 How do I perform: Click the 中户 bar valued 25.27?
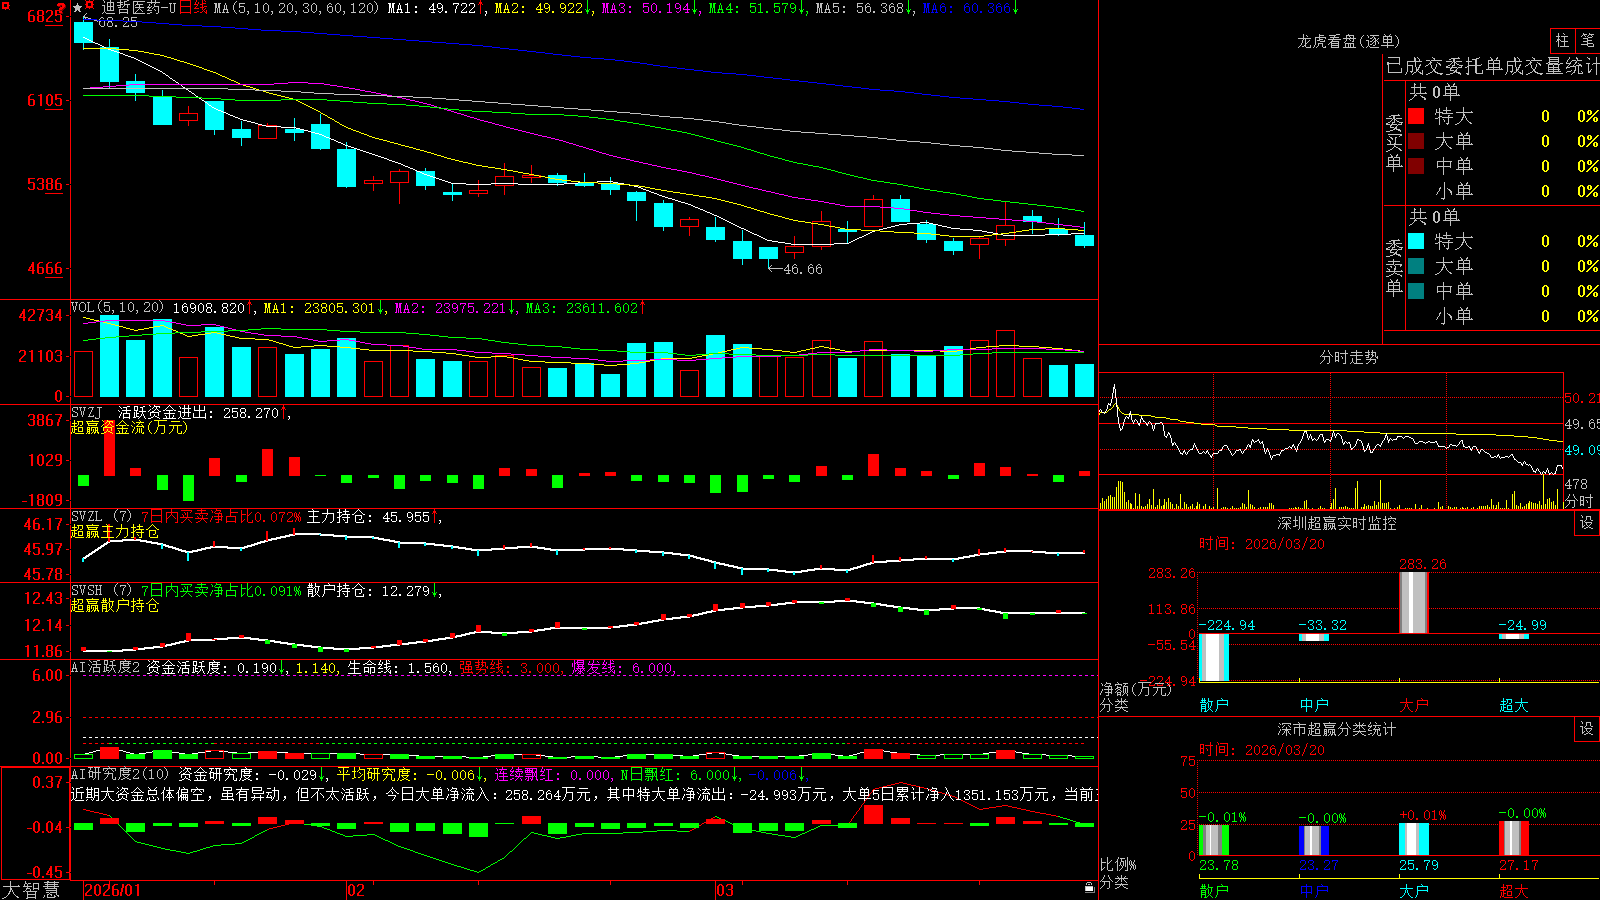[1314, 840]
